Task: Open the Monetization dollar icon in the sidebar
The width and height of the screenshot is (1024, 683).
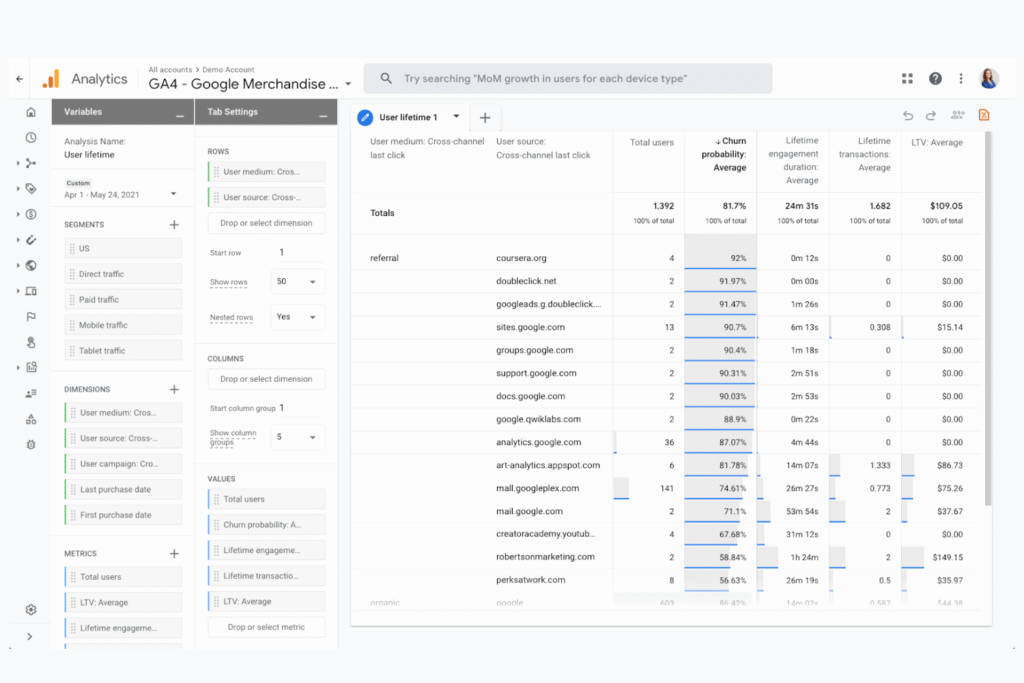Action: (31, 214)
